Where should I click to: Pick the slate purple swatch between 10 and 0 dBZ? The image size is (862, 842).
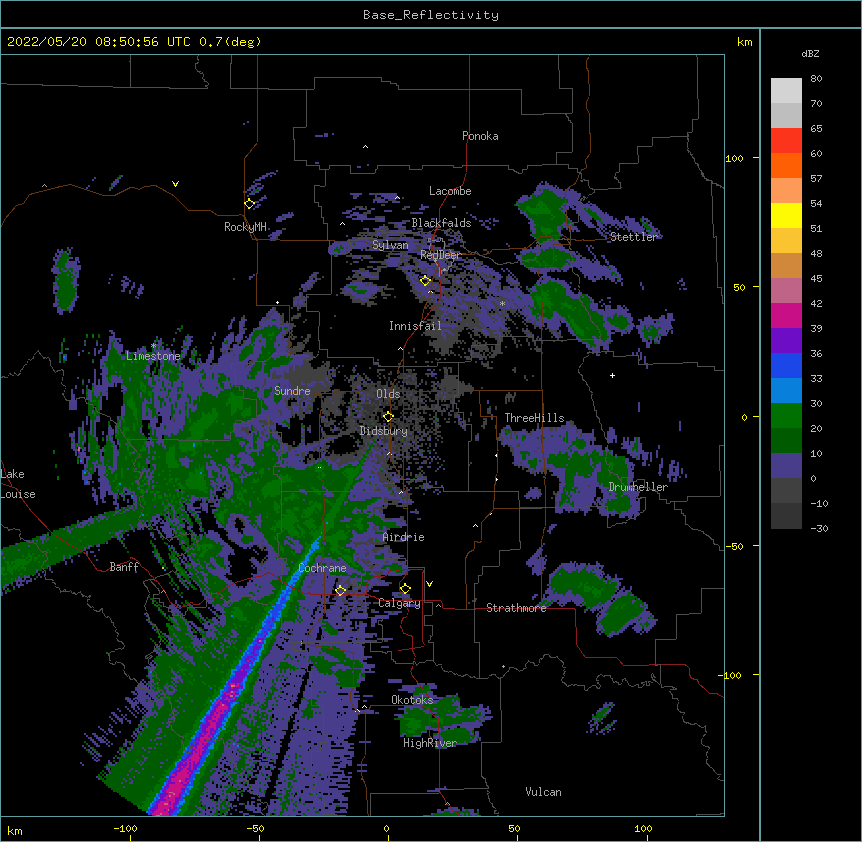click(786, 466)
